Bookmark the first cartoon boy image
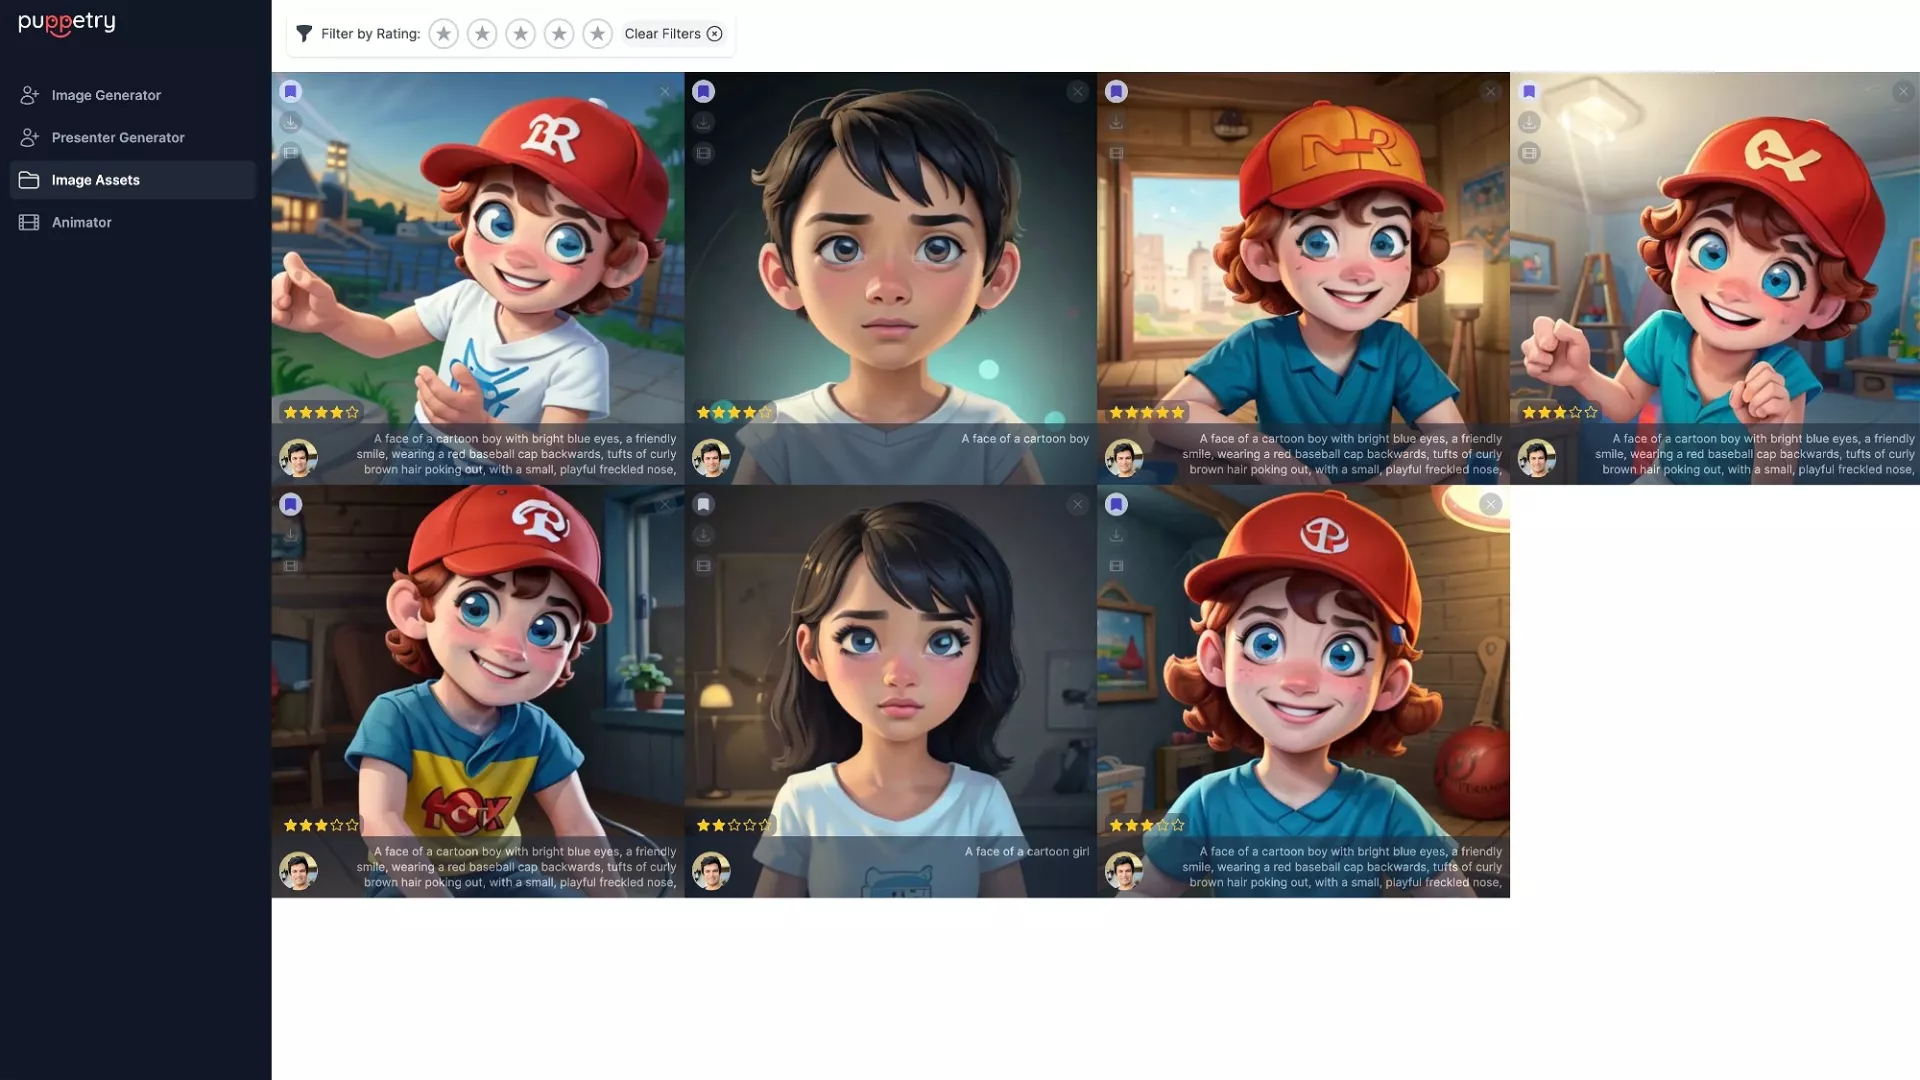This screenshot has height=1080, width=1920. [290, 92]
